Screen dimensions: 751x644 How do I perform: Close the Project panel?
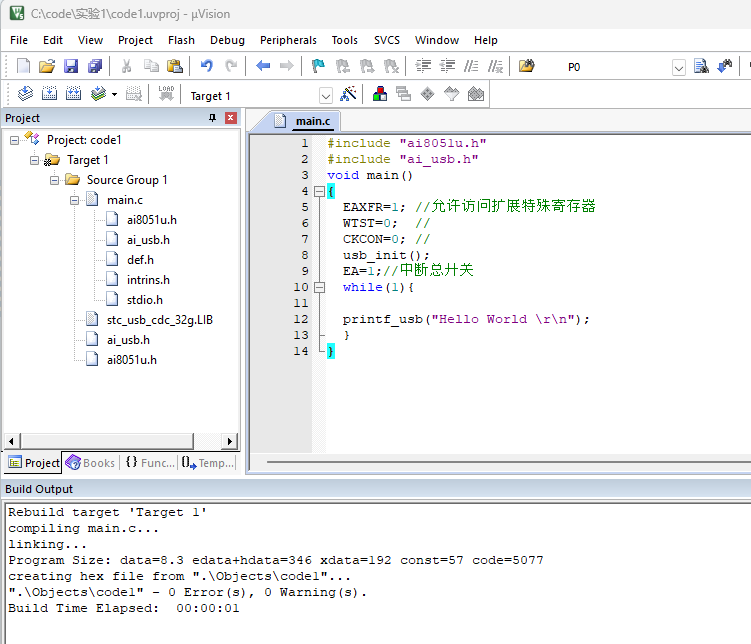[231, 118]
